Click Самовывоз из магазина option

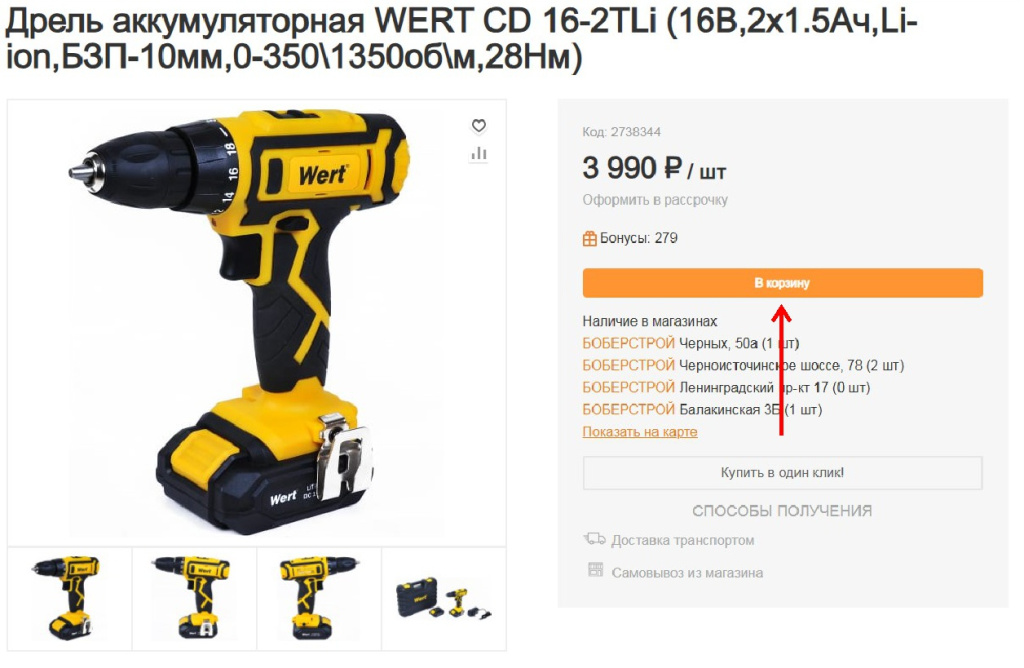(x=687, y=573)
